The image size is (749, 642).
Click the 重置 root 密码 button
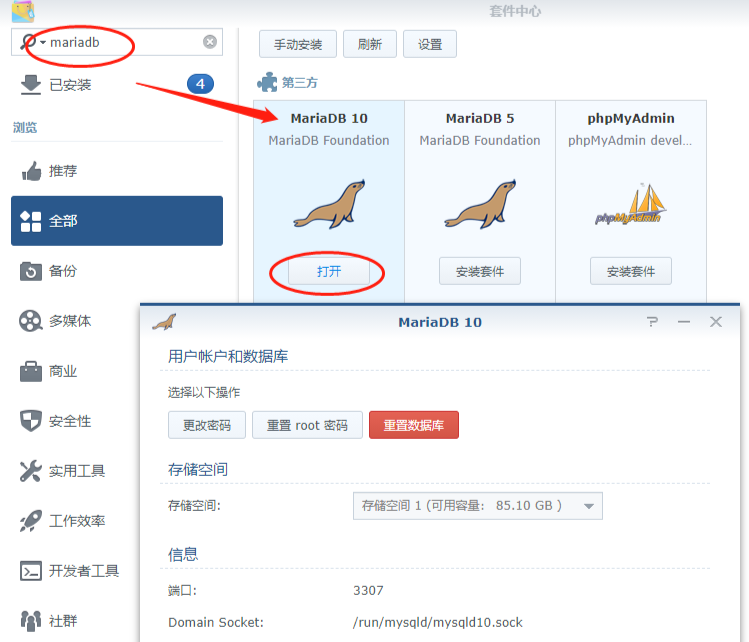pos(307,425)
